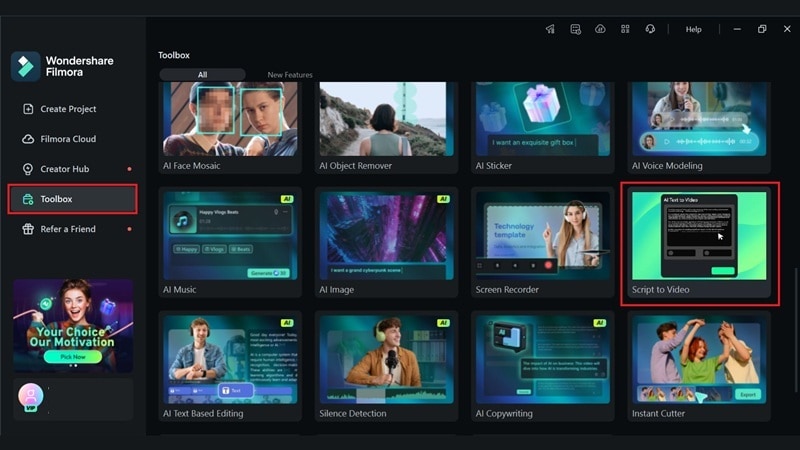This screenshot has width=800, height=450.
Task: Launch the Screen Recorder tool
Action: 543,242
